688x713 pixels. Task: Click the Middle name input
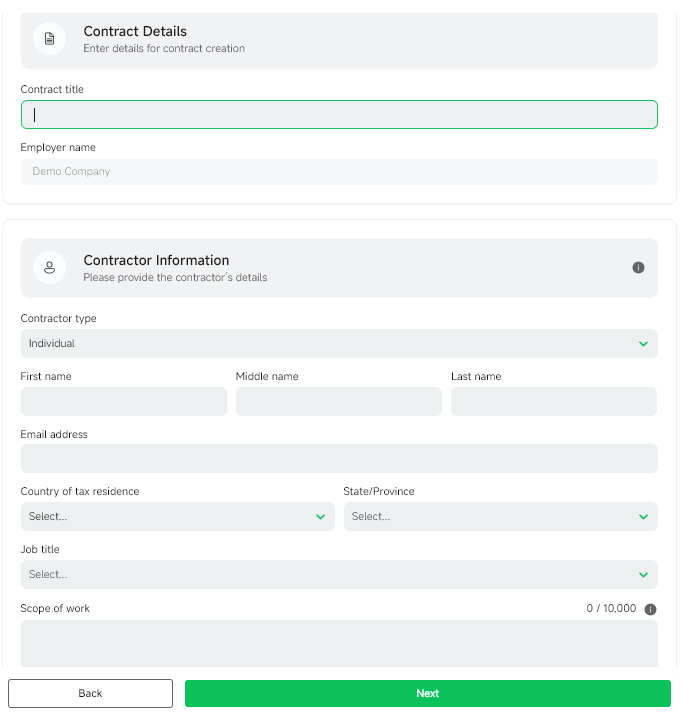click(339, 401)
